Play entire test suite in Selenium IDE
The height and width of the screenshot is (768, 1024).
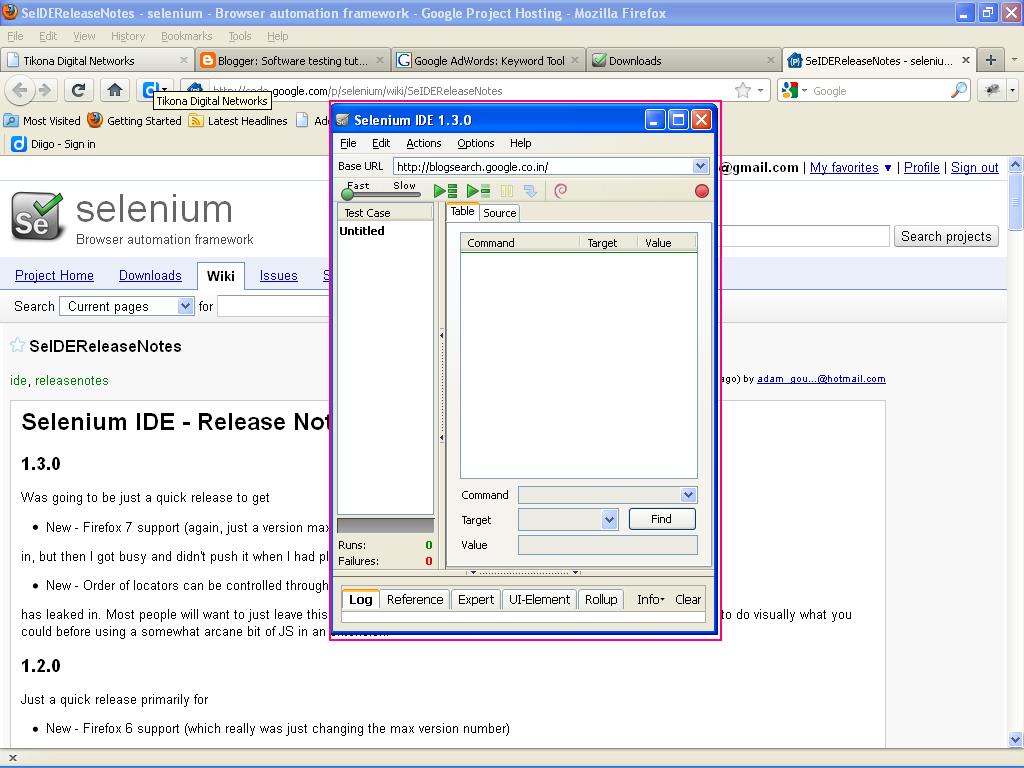(x=445, y=191)
